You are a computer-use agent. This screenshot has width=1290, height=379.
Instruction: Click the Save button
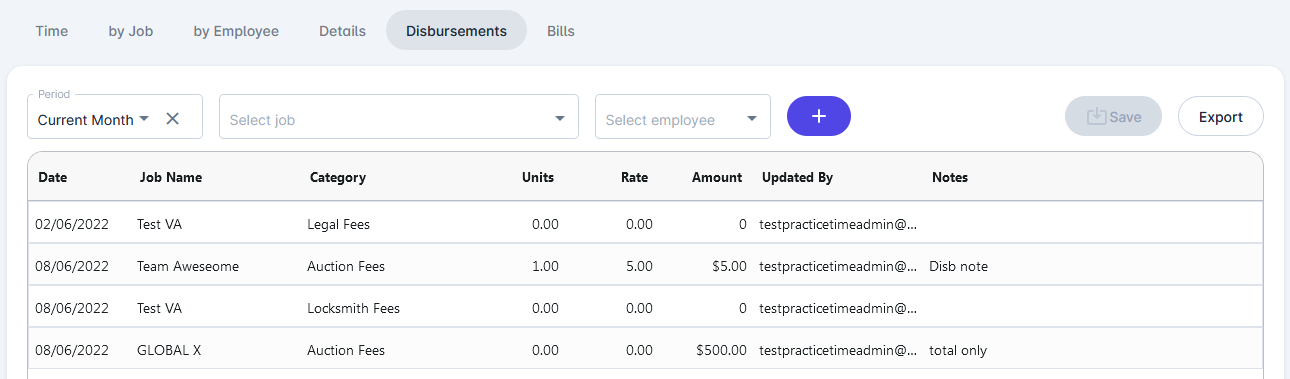(1113, 116)
